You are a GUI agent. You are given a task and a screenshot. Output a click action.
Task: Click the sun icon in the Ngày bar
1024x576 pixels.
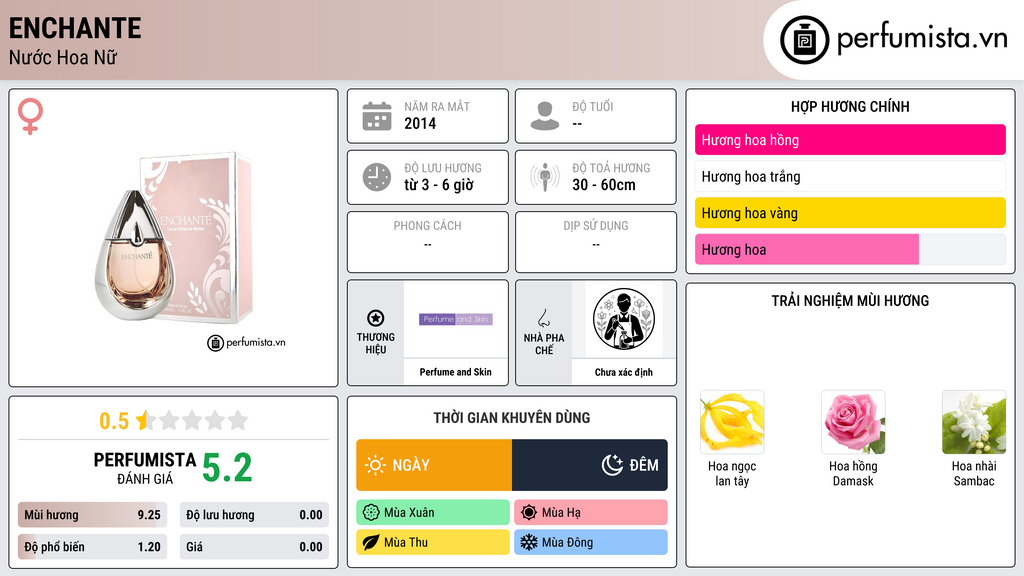point(375,465)
